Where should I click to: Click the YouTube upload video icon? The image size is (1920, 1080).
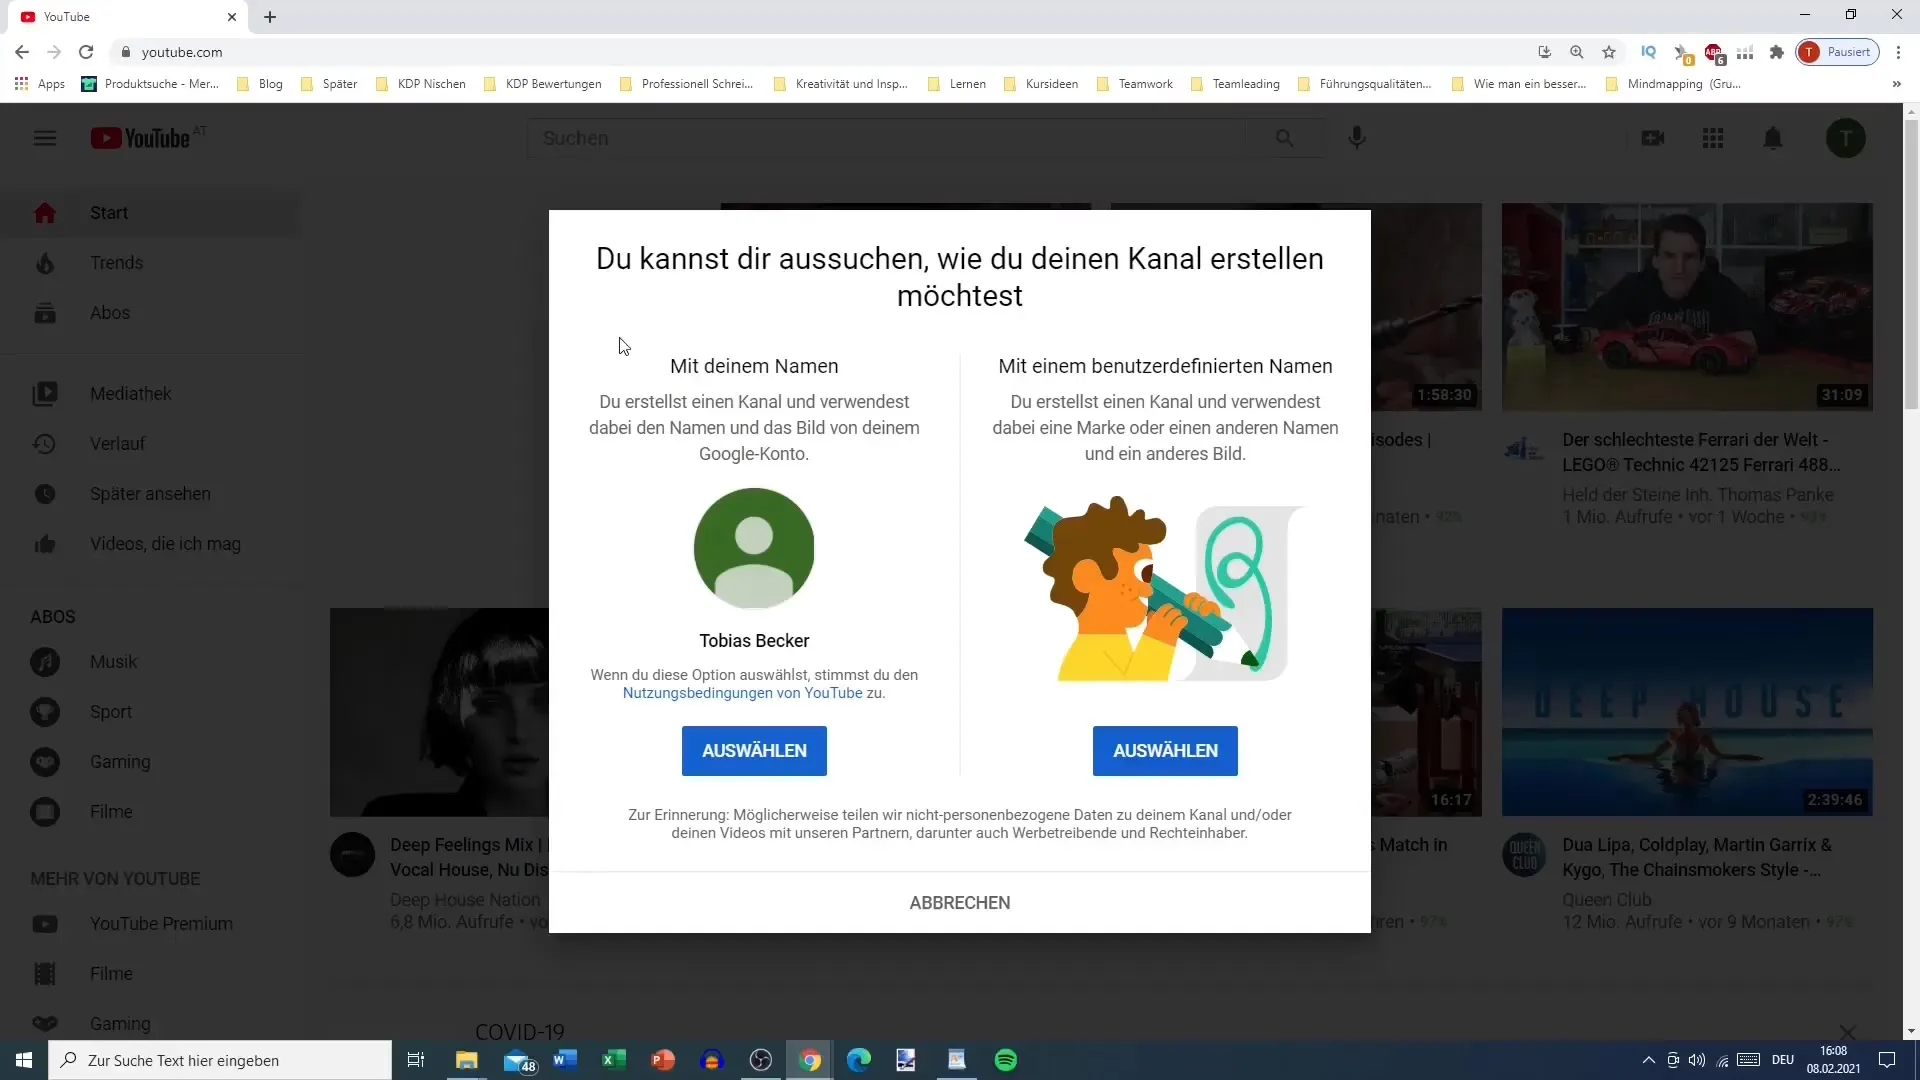(1652, 137)
